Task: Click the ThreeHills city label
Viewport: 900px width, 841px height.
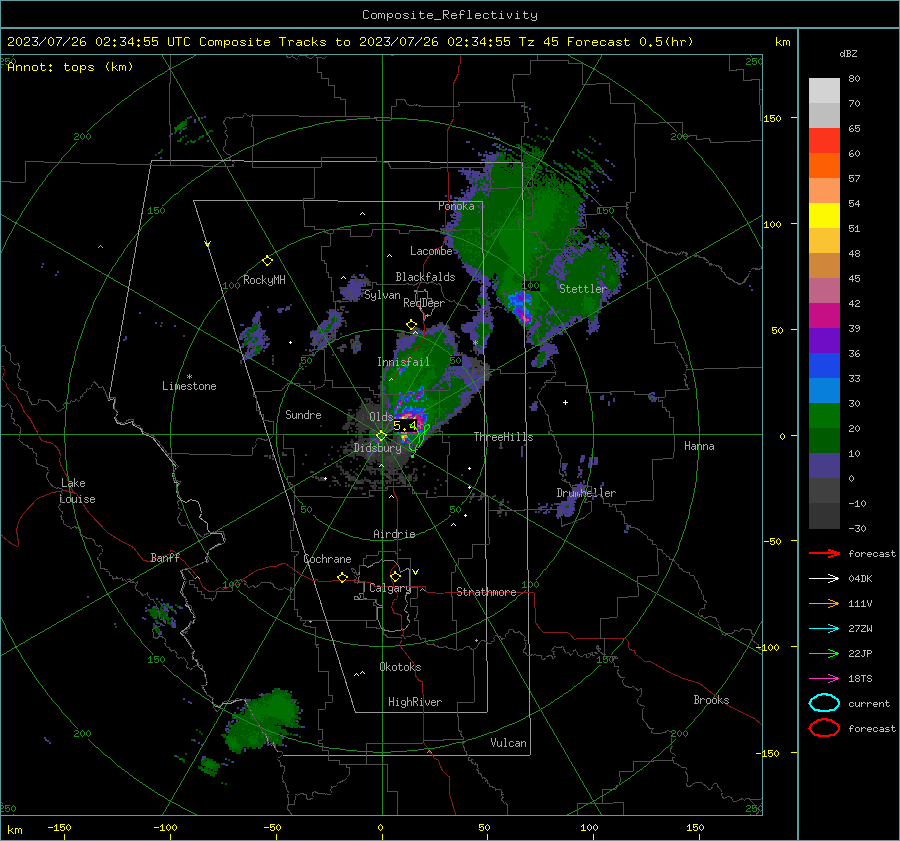Action: click(x=503, y=437)
